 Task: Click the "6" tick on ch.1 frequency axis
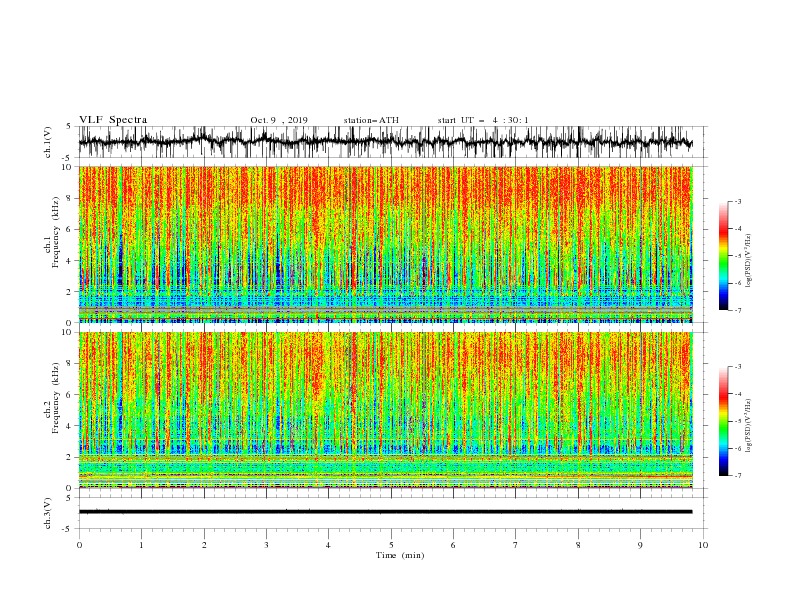70,229
